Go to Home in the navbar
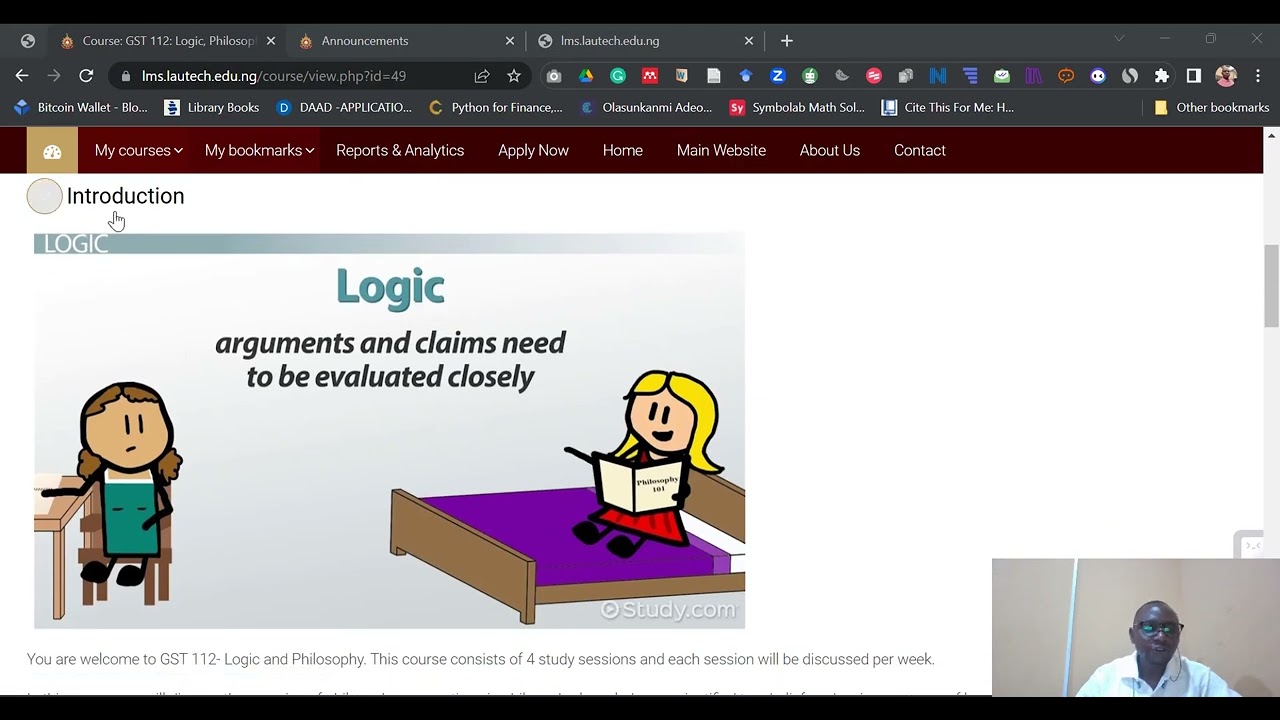 [x=623, y=150]
